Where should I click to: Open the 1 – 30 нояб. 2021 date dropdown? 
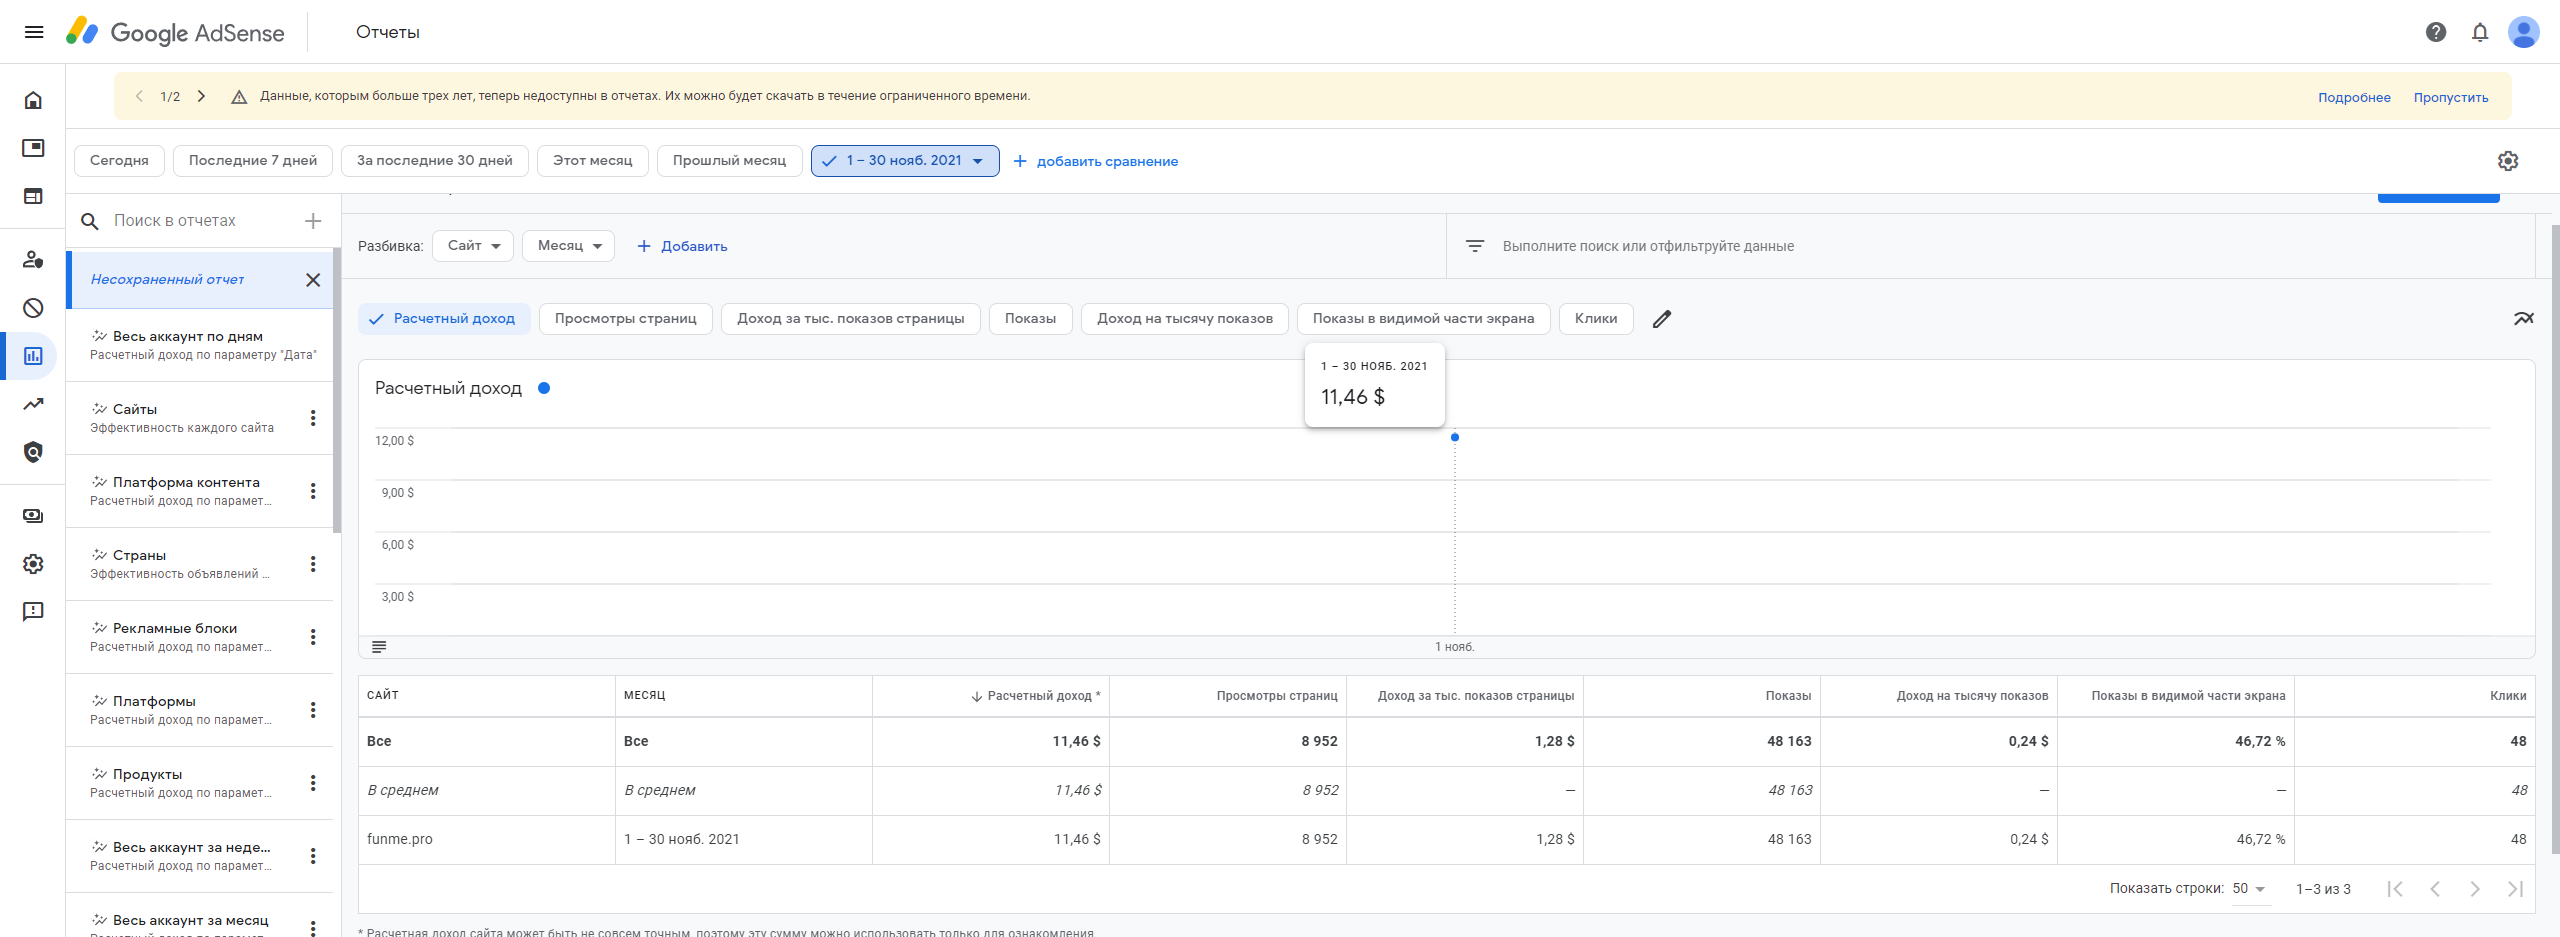tap(904, 161)
